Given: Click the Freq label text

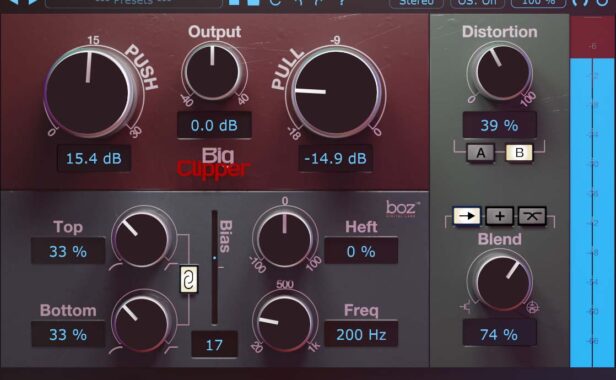Looking at the screenshot, I should [x=361, y=310].
